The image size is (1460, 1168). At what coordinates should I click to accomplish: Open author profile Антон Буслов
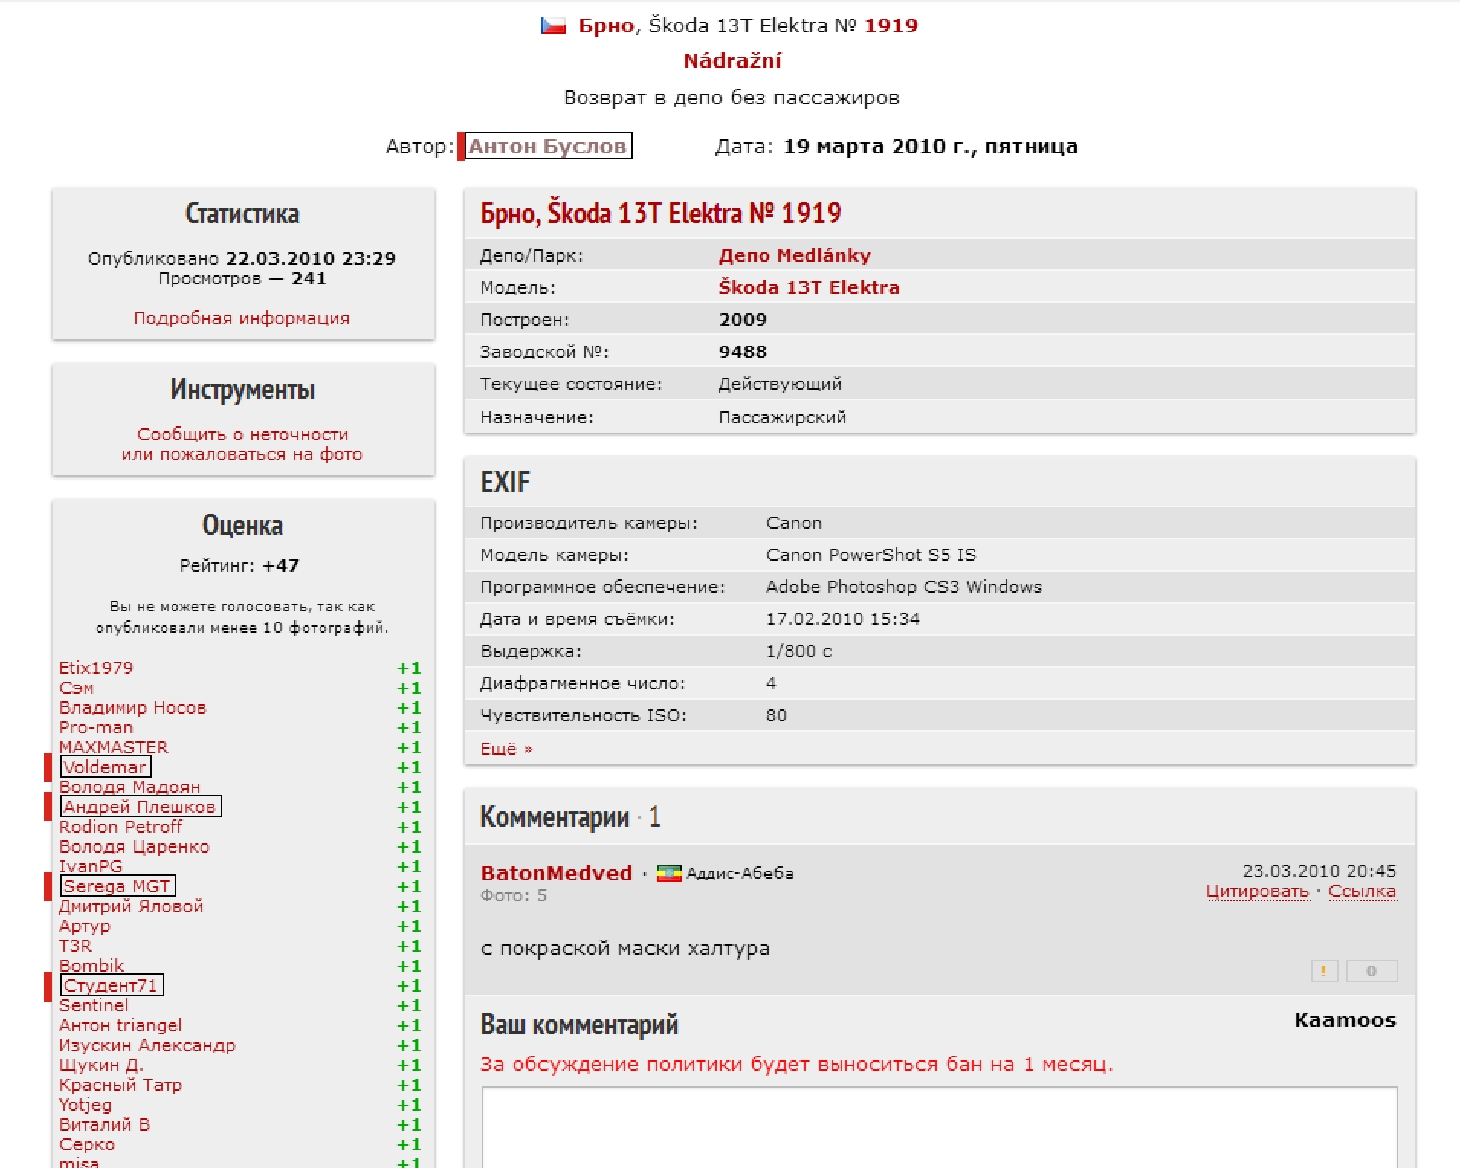coord(547,146)
